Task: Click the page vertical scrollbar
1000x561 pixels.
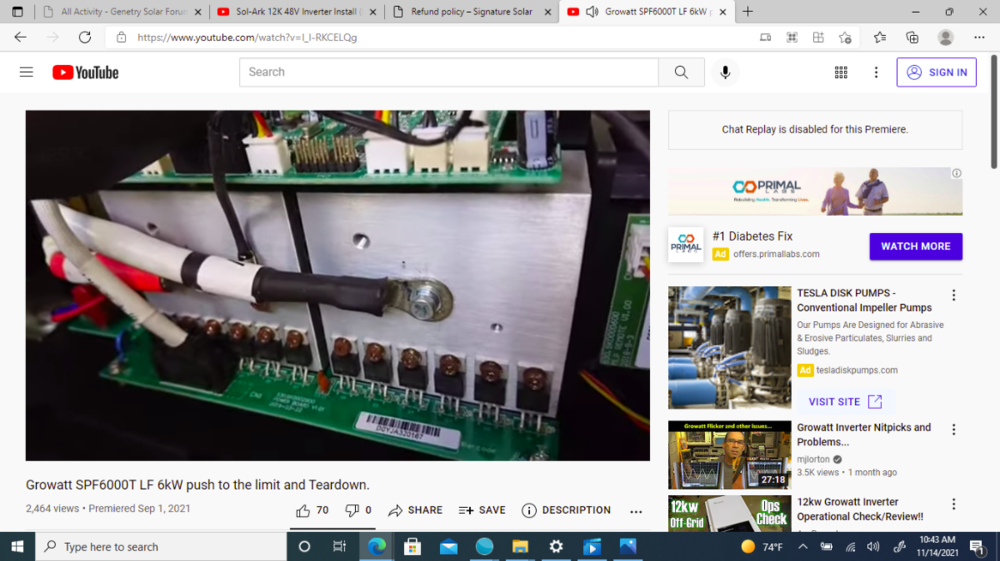Action: coord(994,112)
